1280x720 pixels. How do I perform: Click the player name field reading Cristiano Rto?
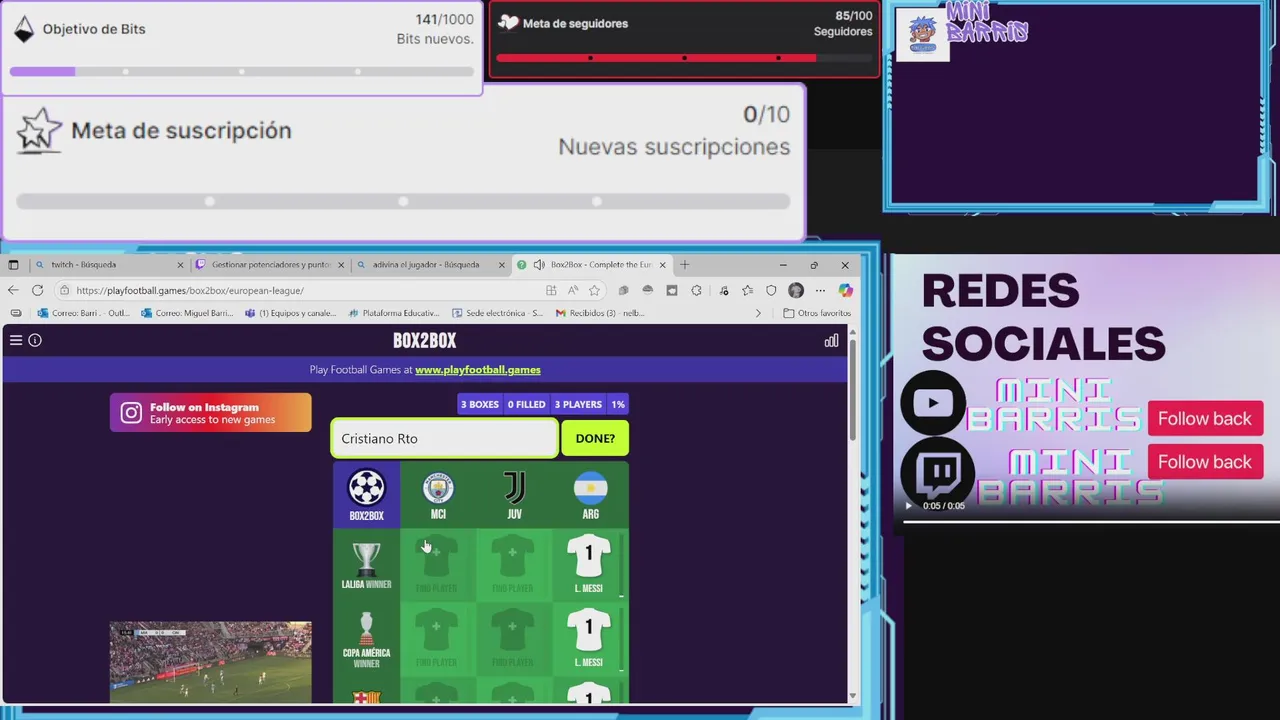pos(445,438)
